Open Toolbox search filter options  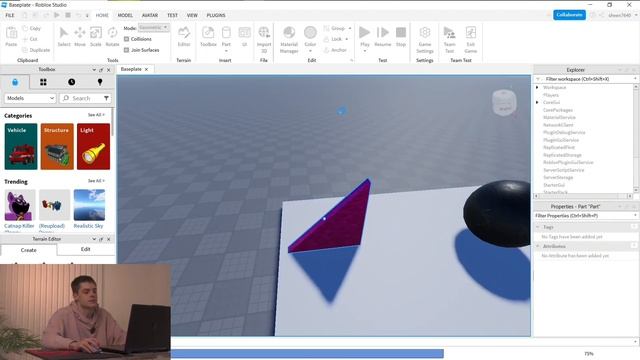coord(106,98)
